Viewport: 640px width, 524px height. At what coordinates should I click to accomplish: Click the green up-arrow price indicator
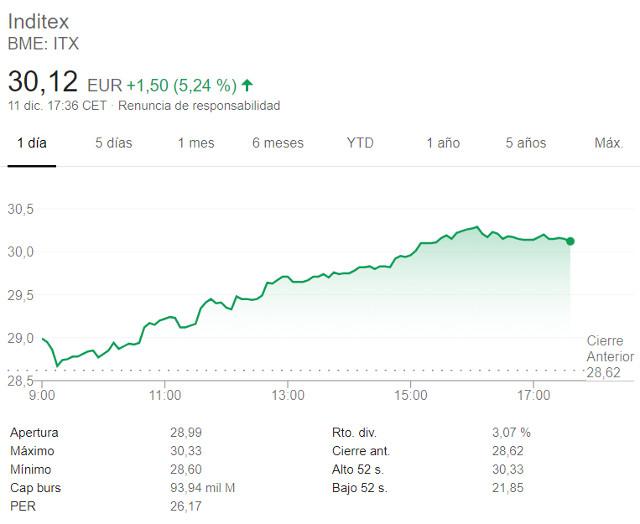tap(247, 85)
